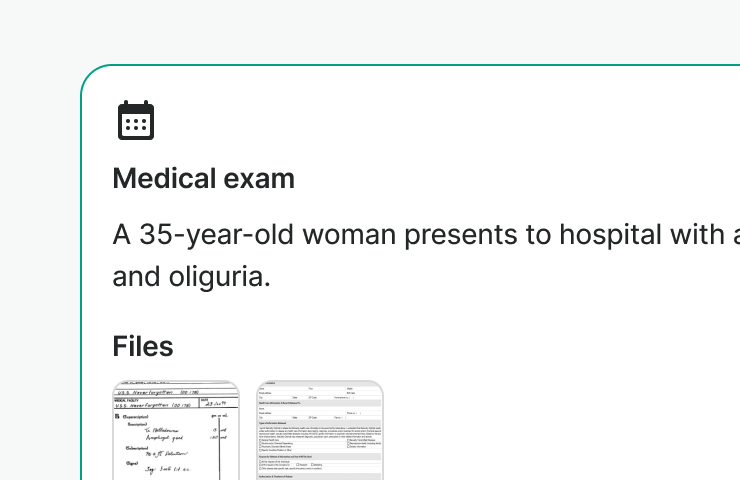740x480 pixels.
Task: Click the teal top border of the card
Action: pyautogui.click(x=400, y=65)
